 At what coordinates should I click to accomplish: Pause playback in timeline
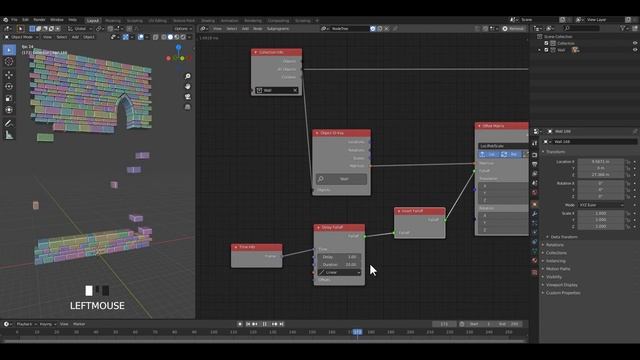pyautogui.click(x=264, y=324)
